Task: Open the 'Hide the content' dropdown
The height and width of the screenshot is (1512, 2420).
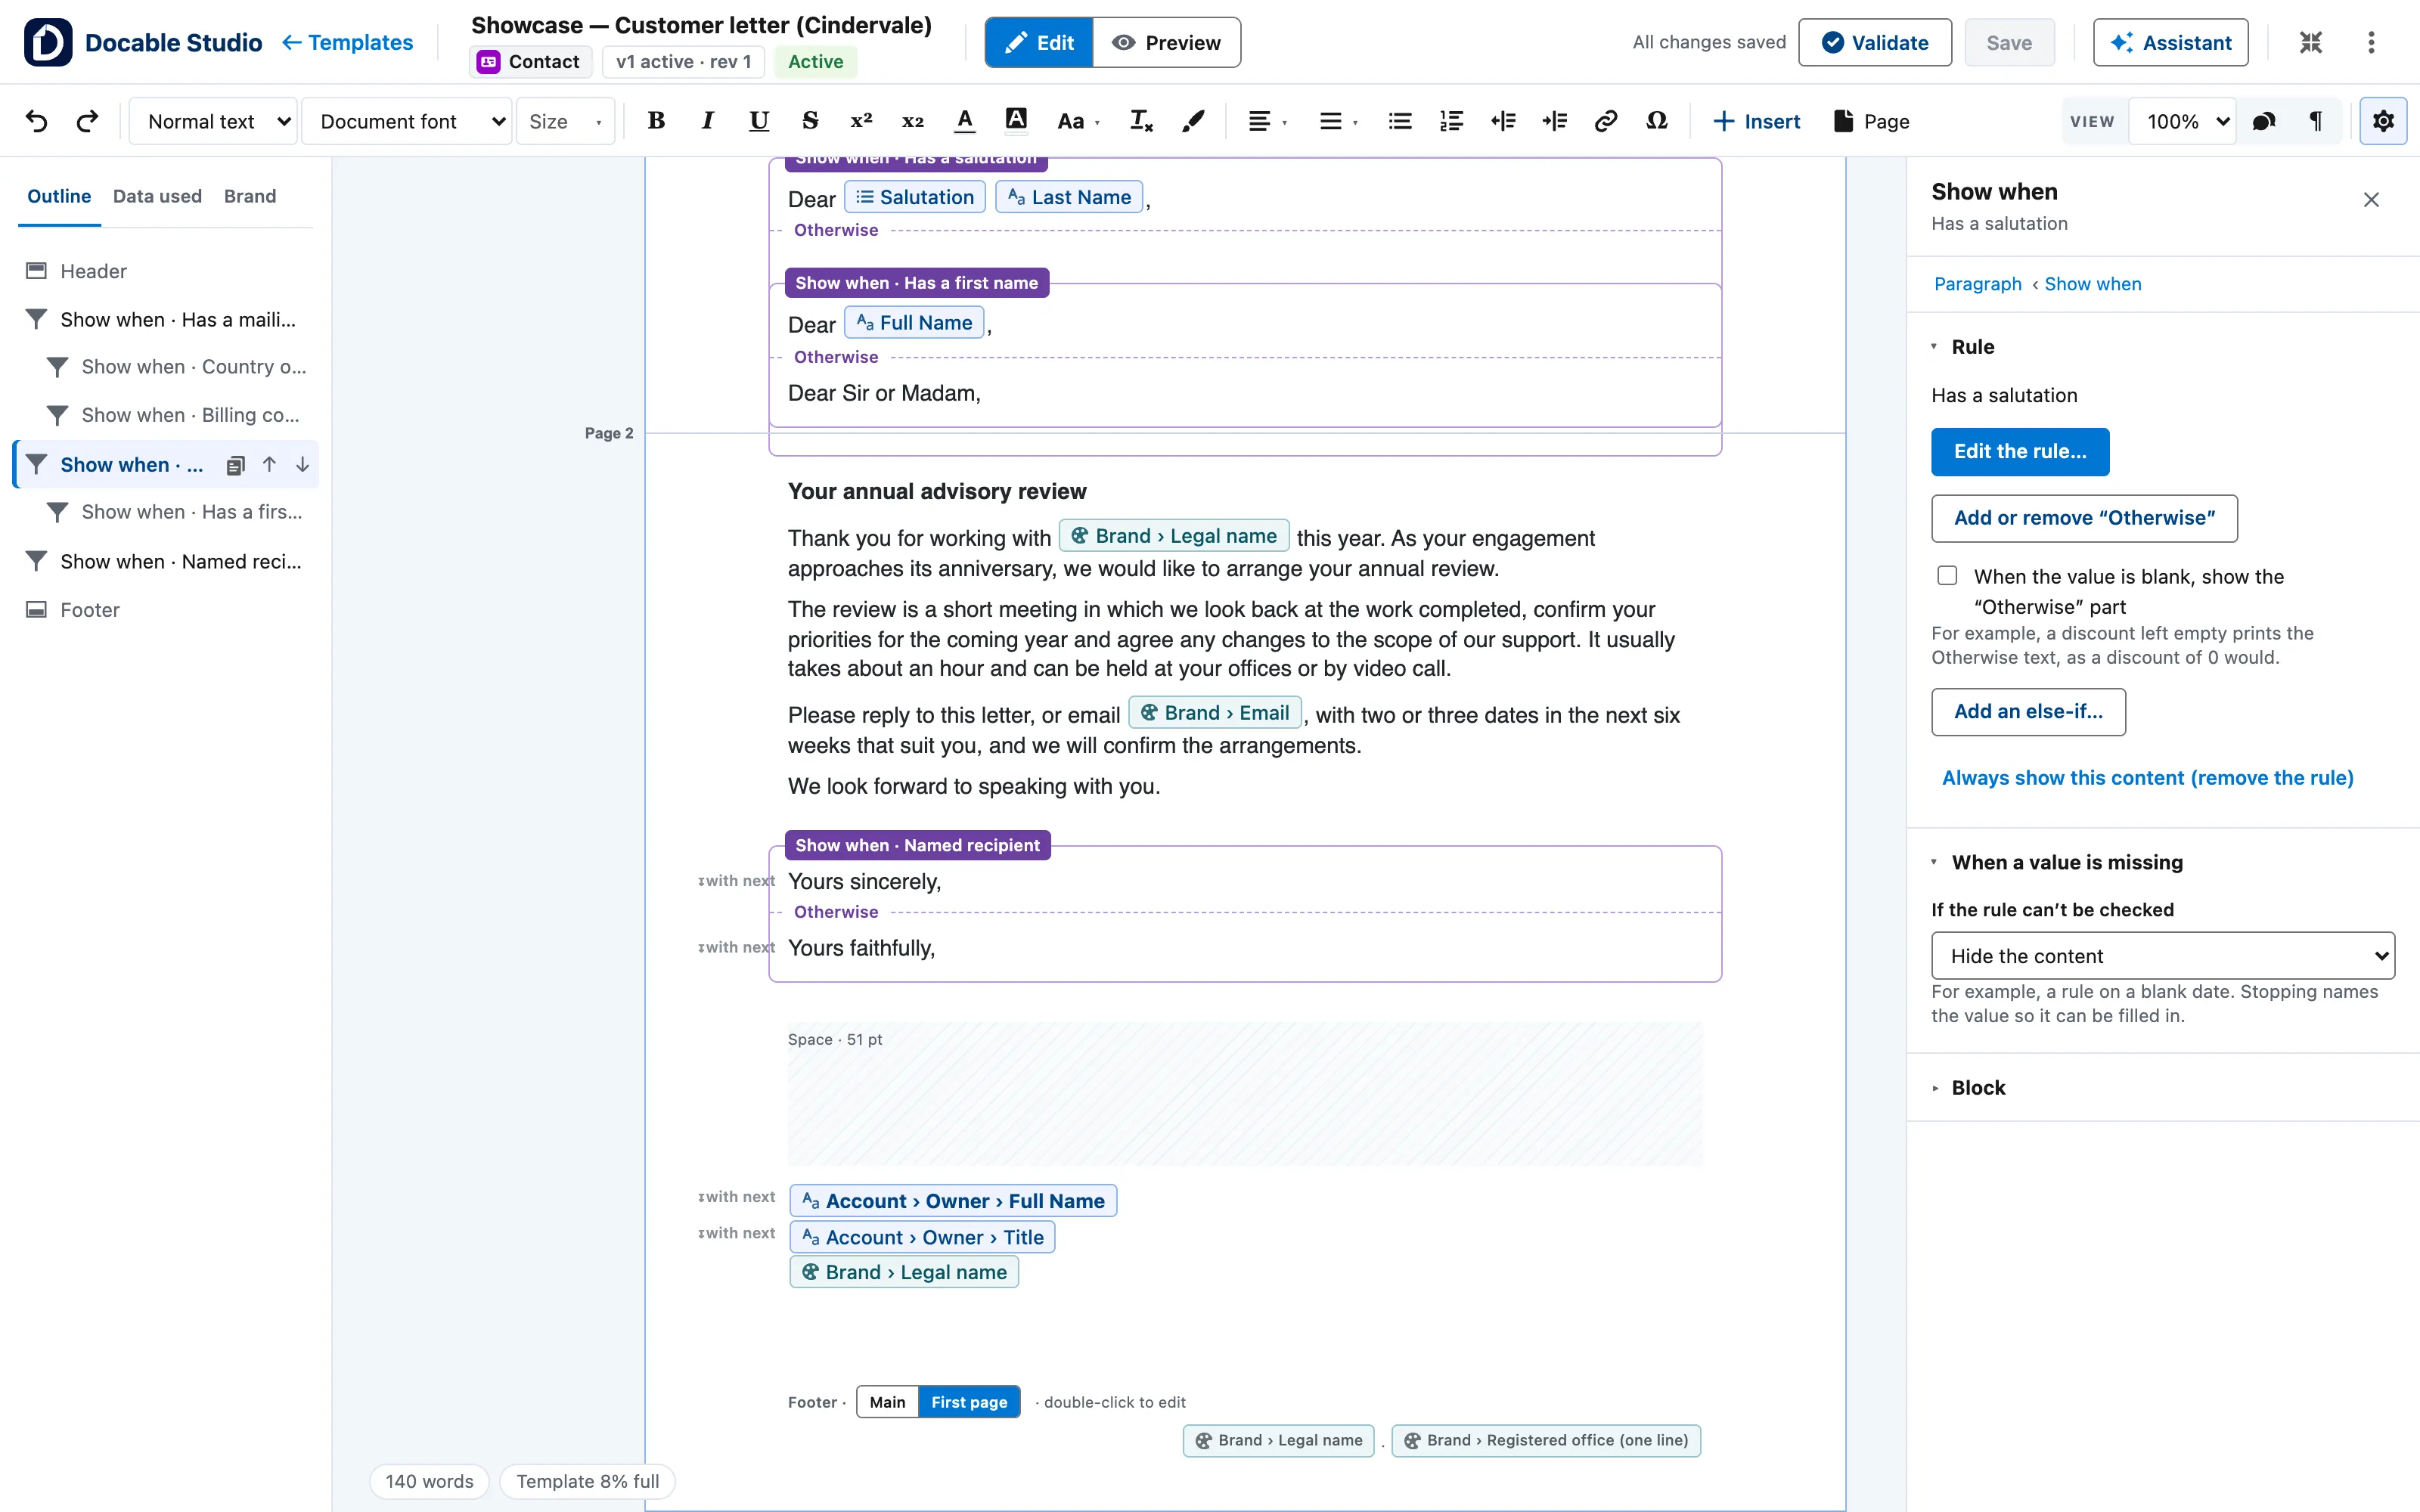Action: tap(2162, 956)
